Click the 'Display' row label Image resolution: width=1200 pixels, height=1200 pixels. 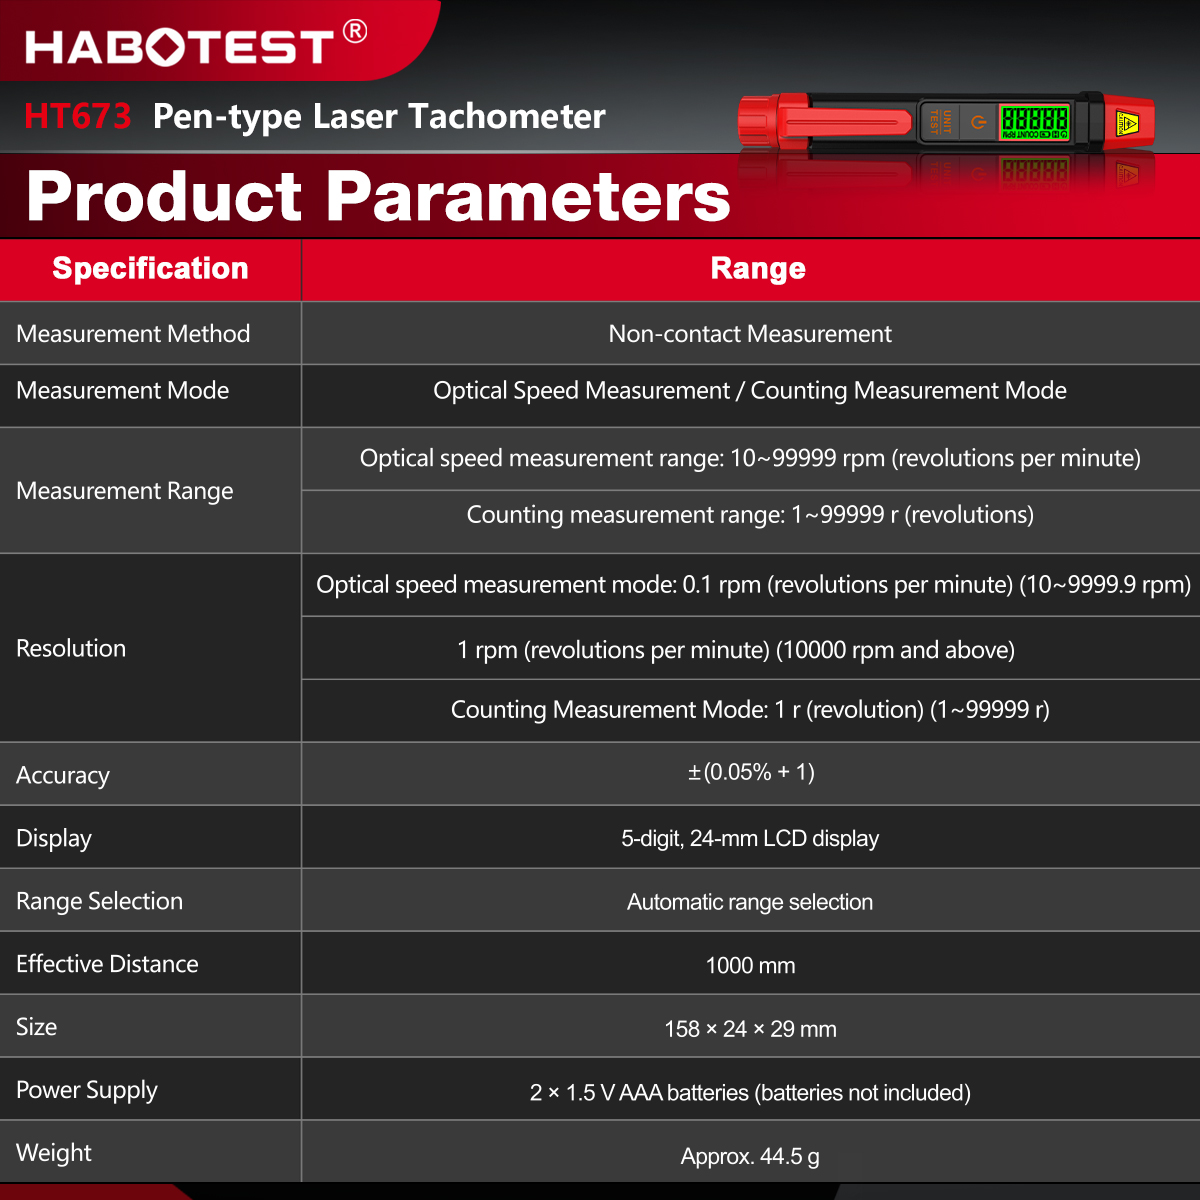point(54,838)
